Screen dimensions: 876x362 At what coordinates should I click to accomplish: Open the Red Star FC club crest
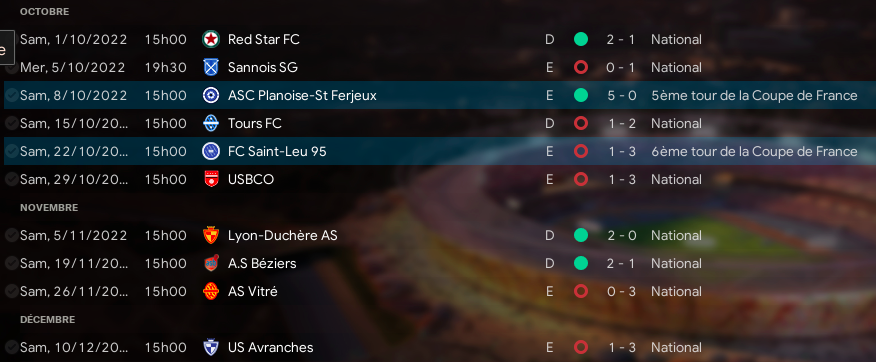coord(211,39)
